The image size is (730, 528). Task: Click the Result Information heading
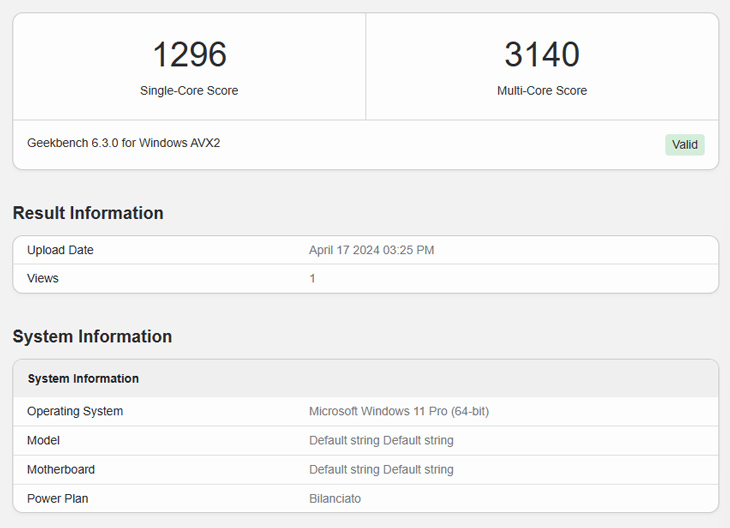pos(88,213)
